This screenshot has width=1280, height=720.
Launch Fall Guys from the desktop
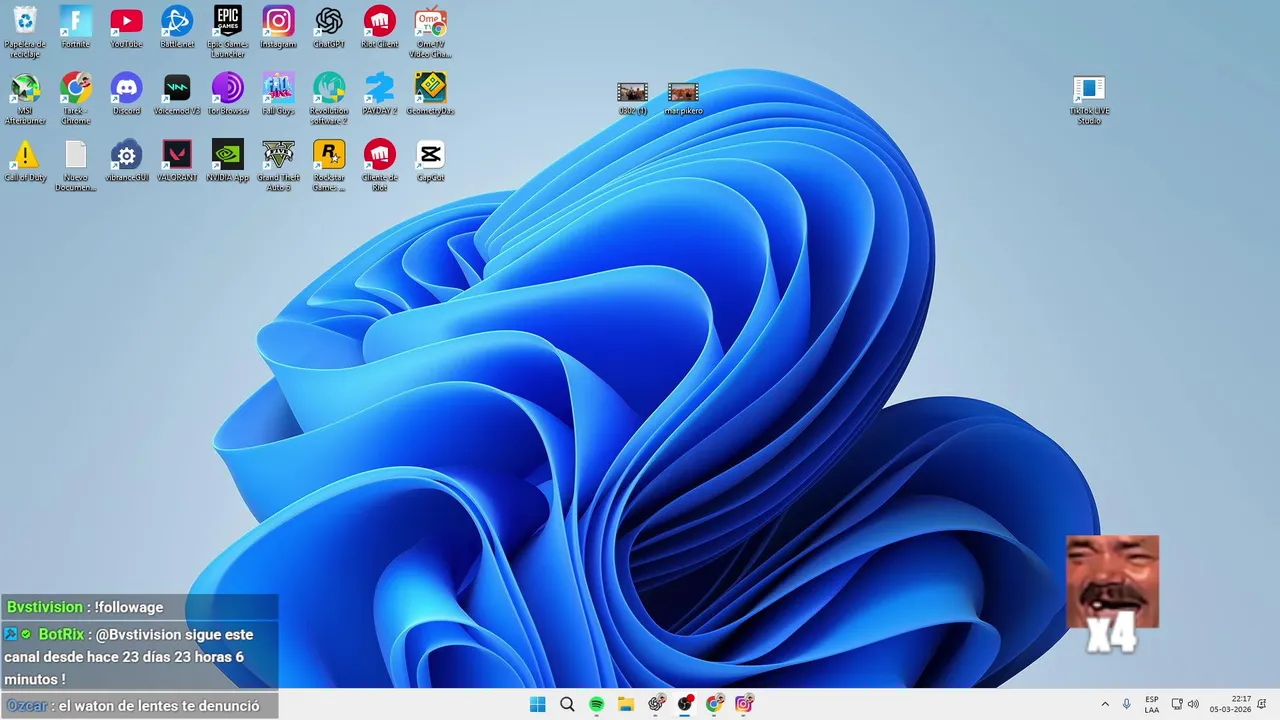coord(278,94)
